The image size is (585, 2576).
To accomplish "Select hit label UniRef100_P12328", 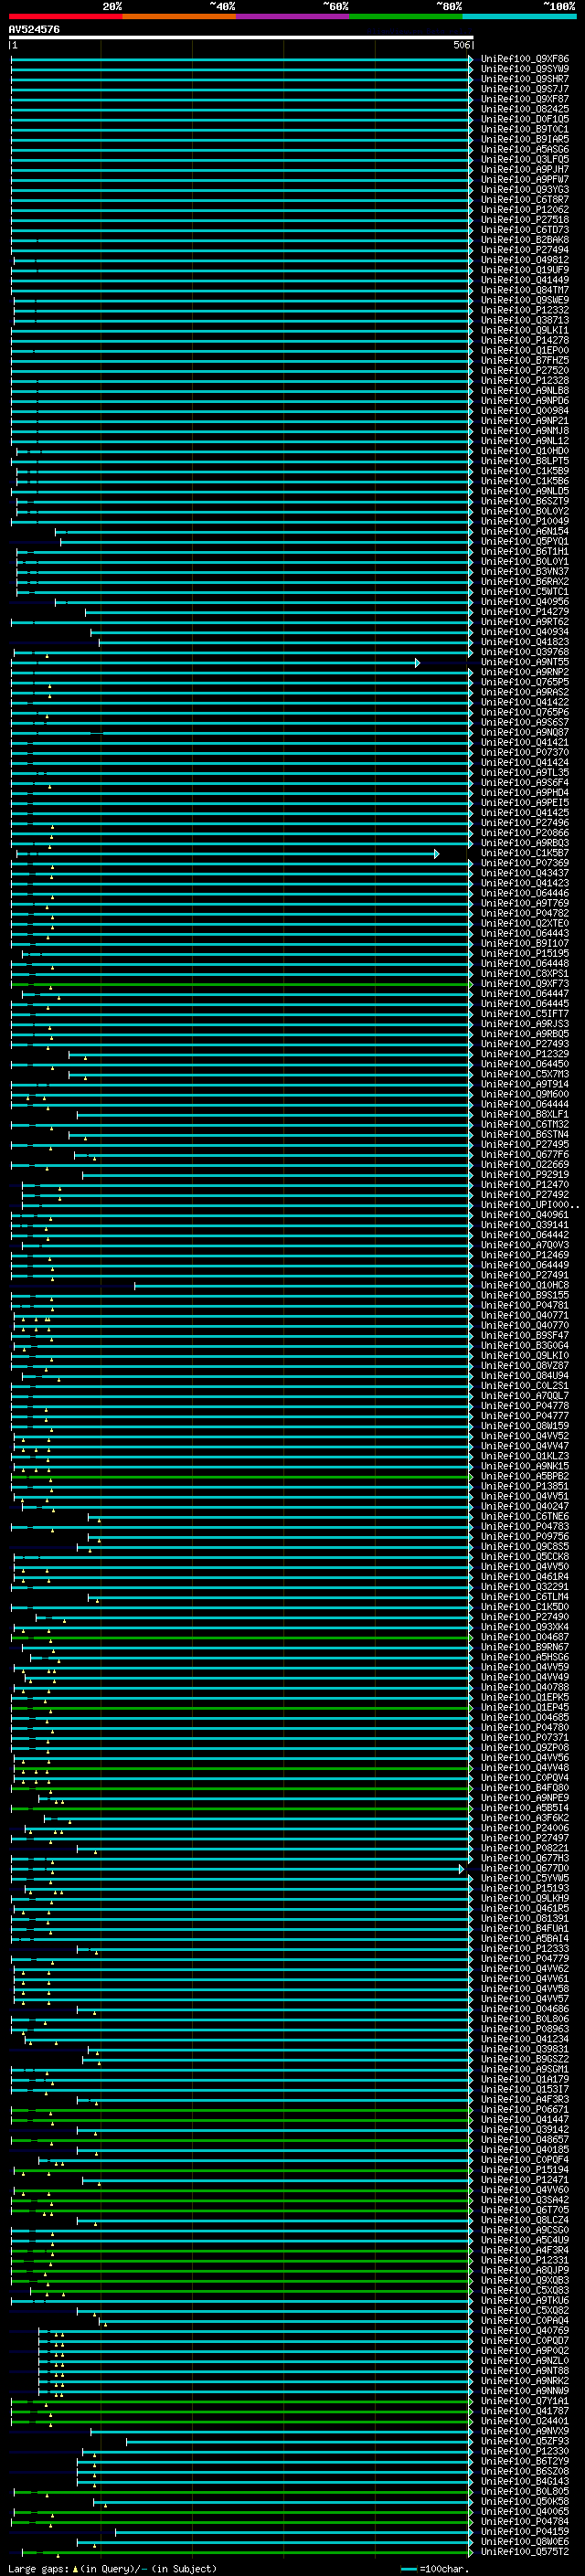I will 525,381.
